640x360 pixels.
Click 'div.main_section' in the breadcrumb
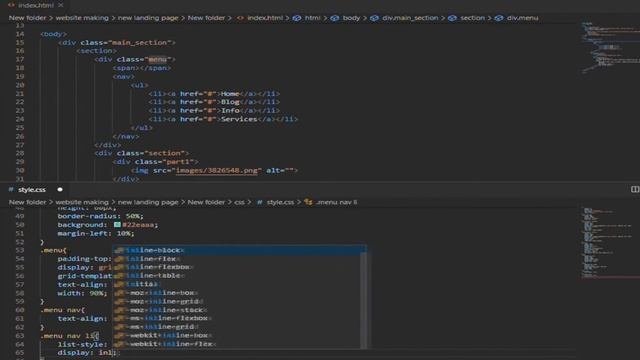click(x=410, y=18)
